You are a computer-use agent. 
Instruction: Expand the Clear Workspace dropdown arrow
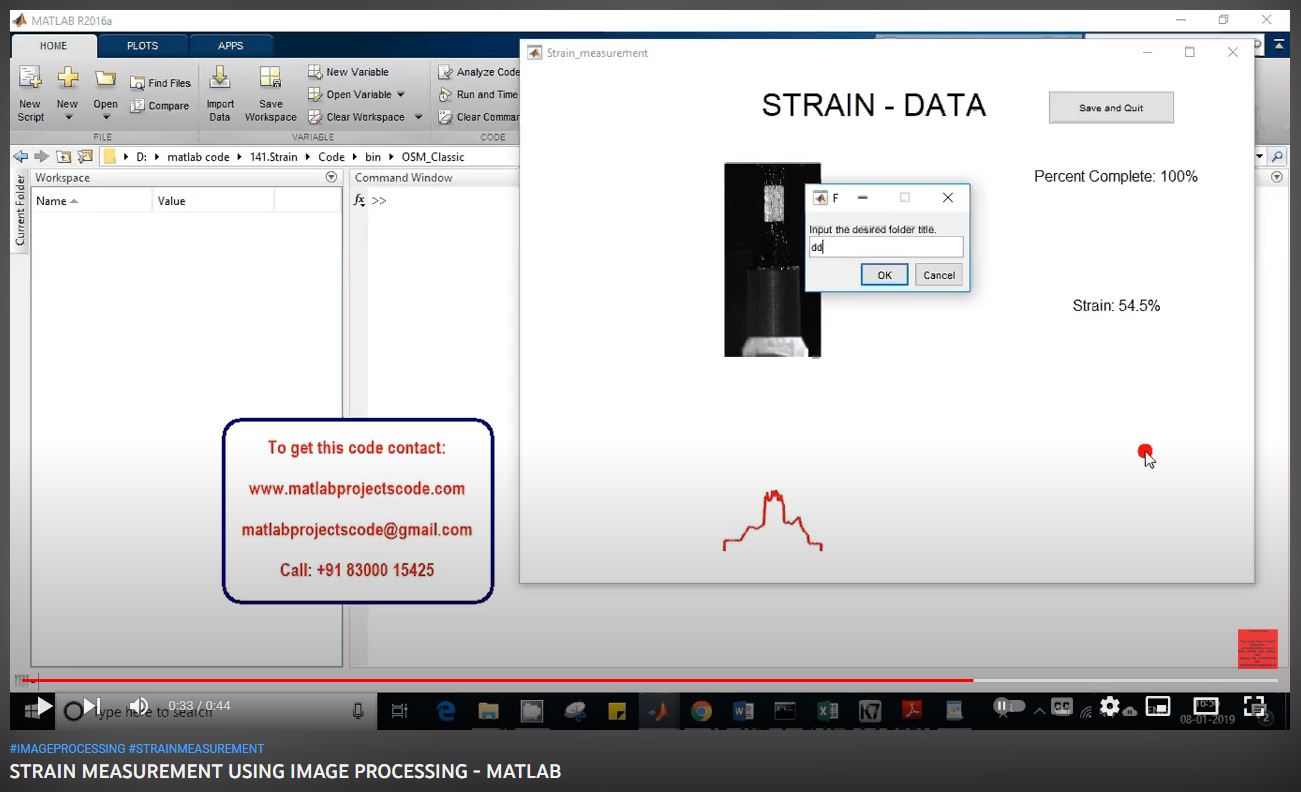pyautogui.click(x=418, y=117)
